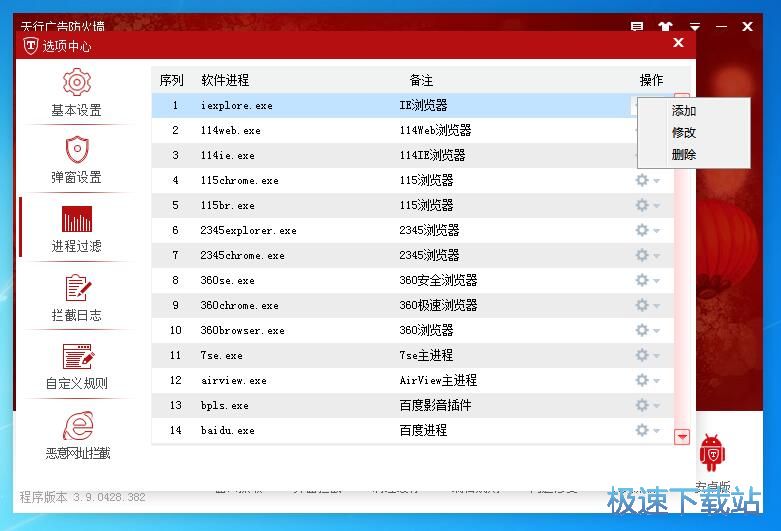This screenshot has width=781, height=531.
Task: Click the bpls.exe process name
Action: 225,405
